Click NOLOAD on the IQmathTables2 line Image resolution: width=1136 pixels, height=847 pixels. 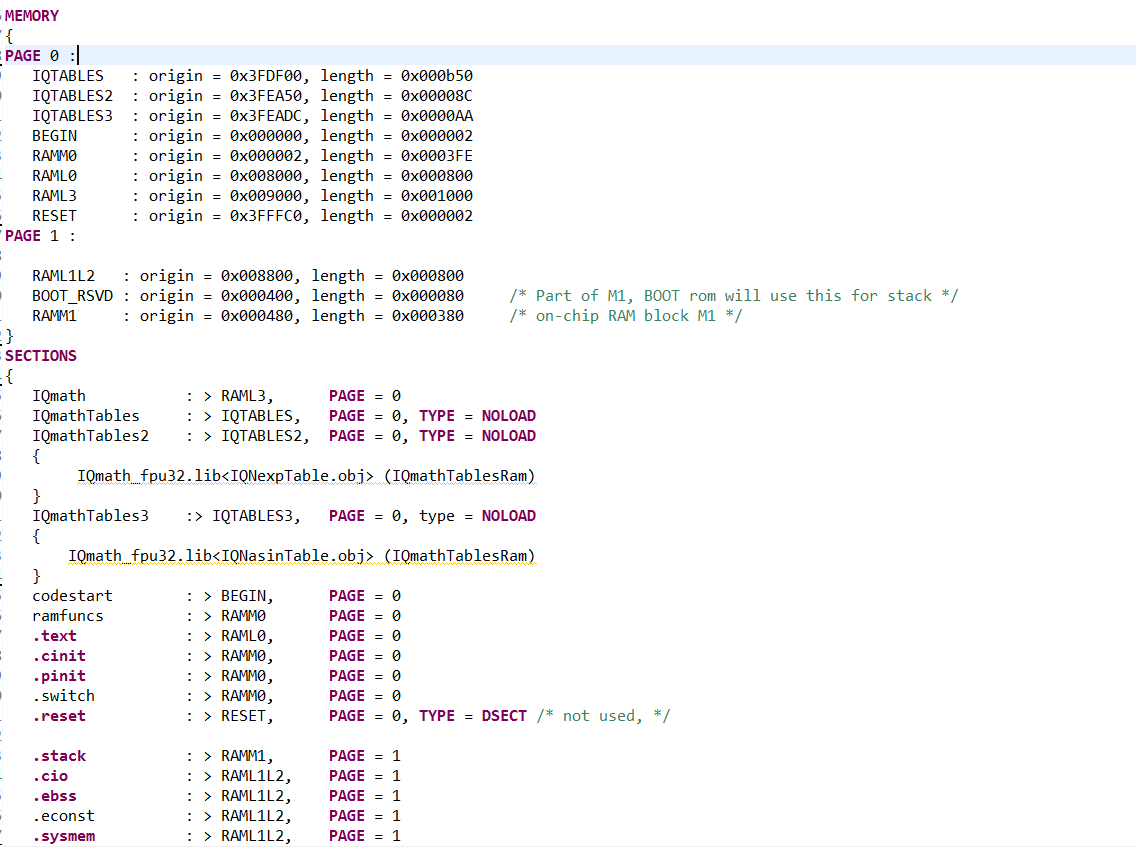(x=509, y=436)
